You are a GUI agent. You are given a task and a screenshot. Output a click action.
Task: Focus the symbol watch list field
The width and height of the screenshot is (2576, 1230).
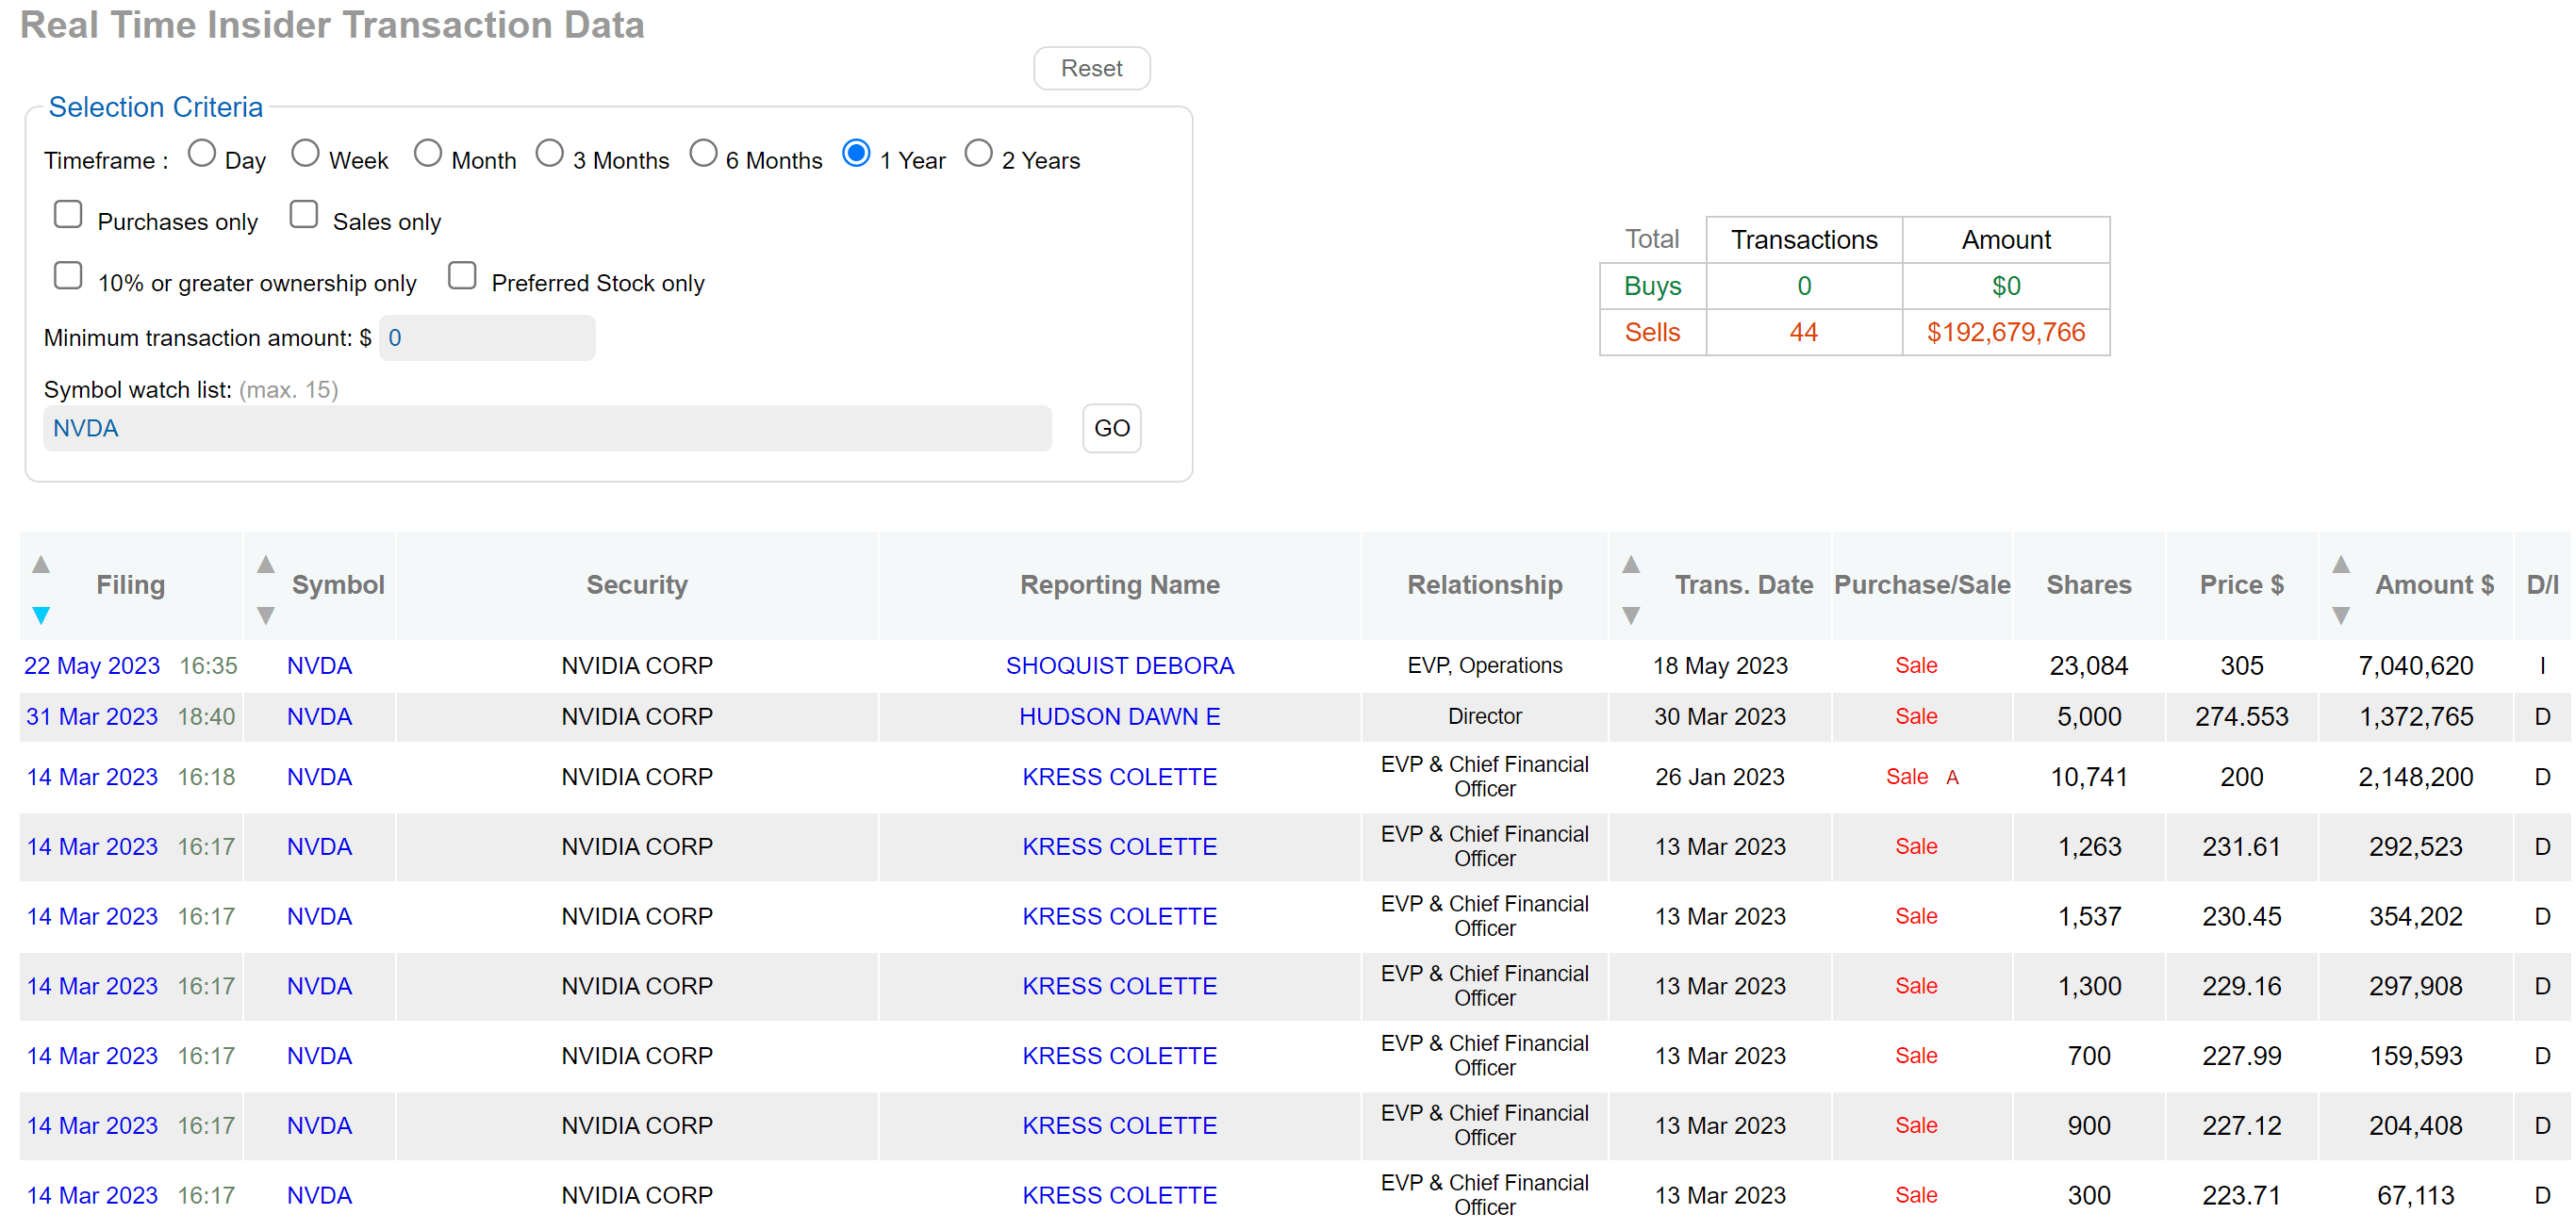547,428
